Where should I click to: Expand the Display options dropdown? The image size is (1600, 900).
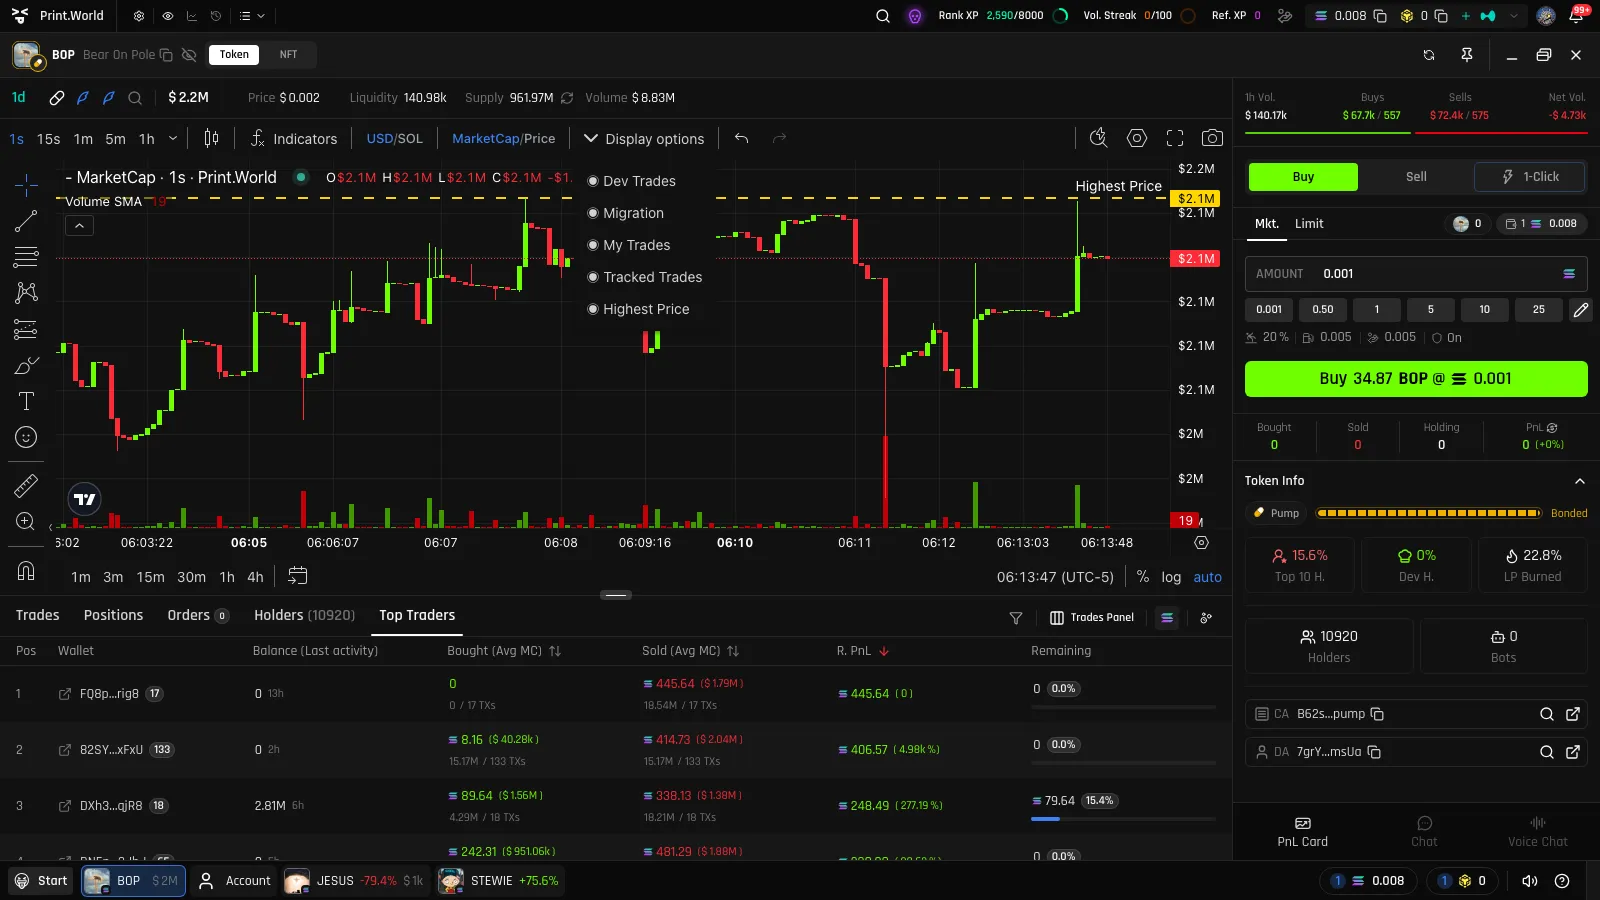pos(644,138)
